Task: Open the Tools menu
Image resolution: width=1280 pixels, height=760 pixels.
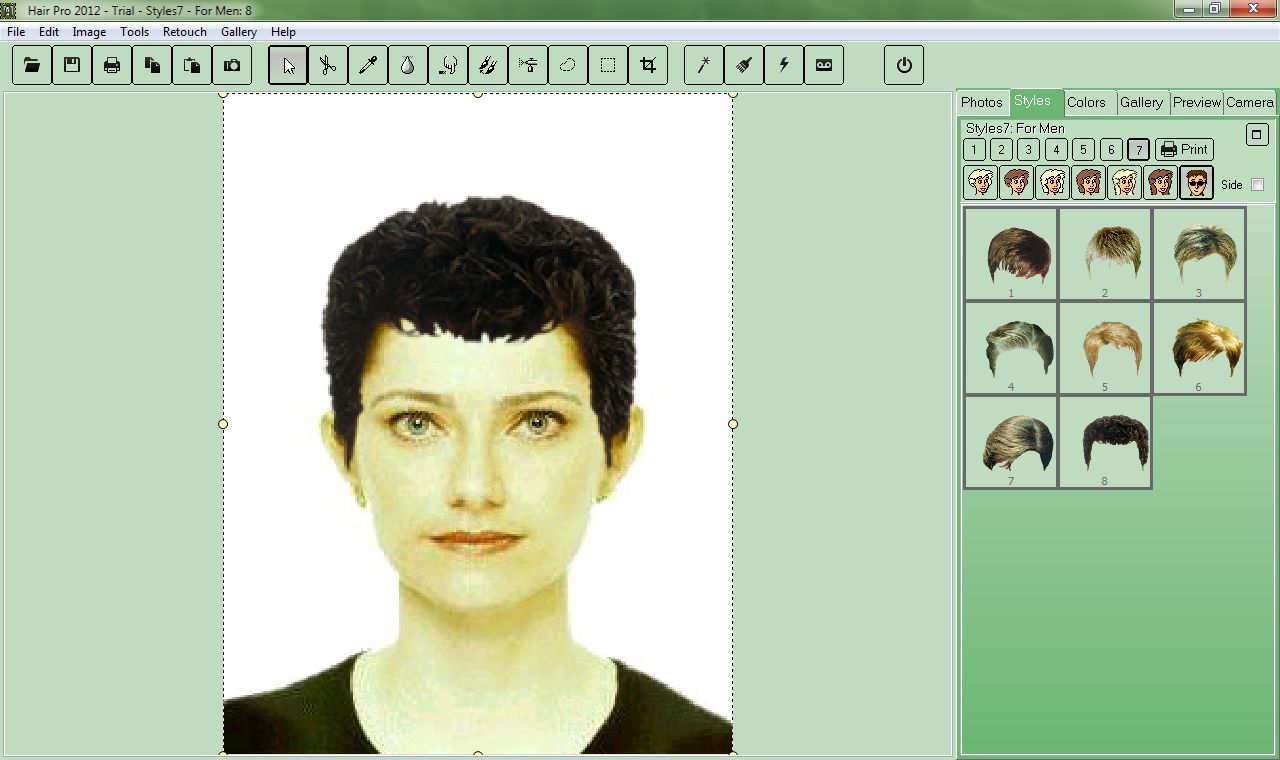Action: point(134,32)
